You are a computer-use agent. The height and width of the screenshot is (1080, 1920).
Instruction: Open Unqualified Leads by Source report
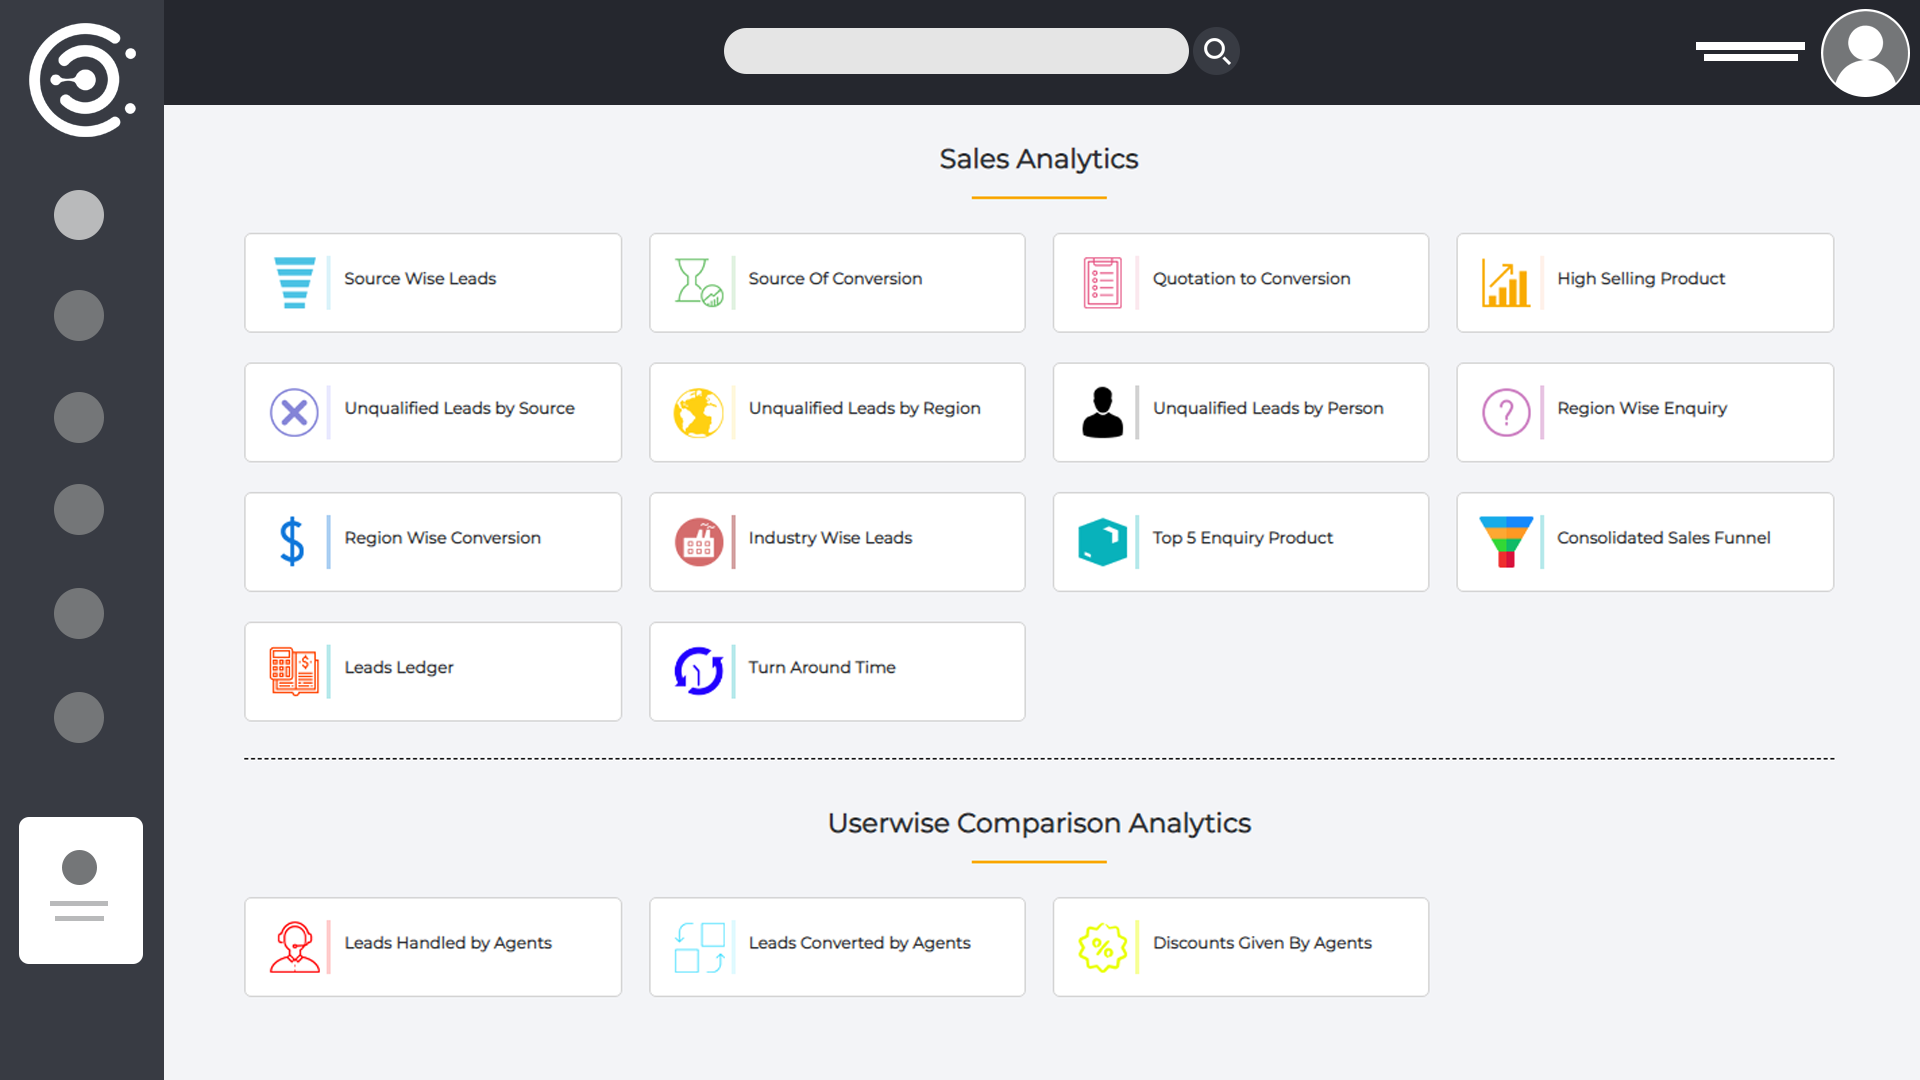point(433,412)
